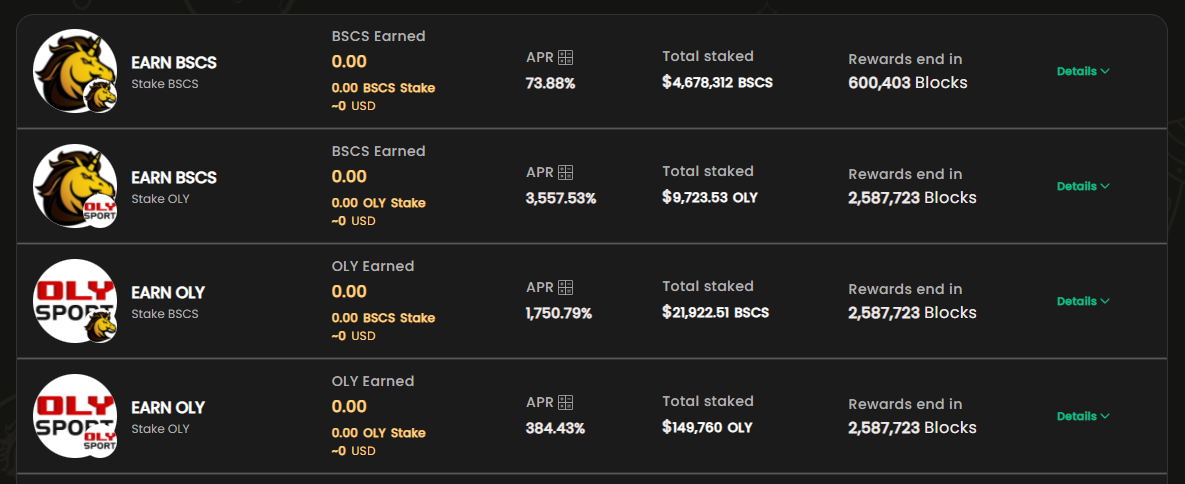Select the EARN OLY Stake OLY title
Viewport: 1185px width, 484px height.
coord(168,416)
